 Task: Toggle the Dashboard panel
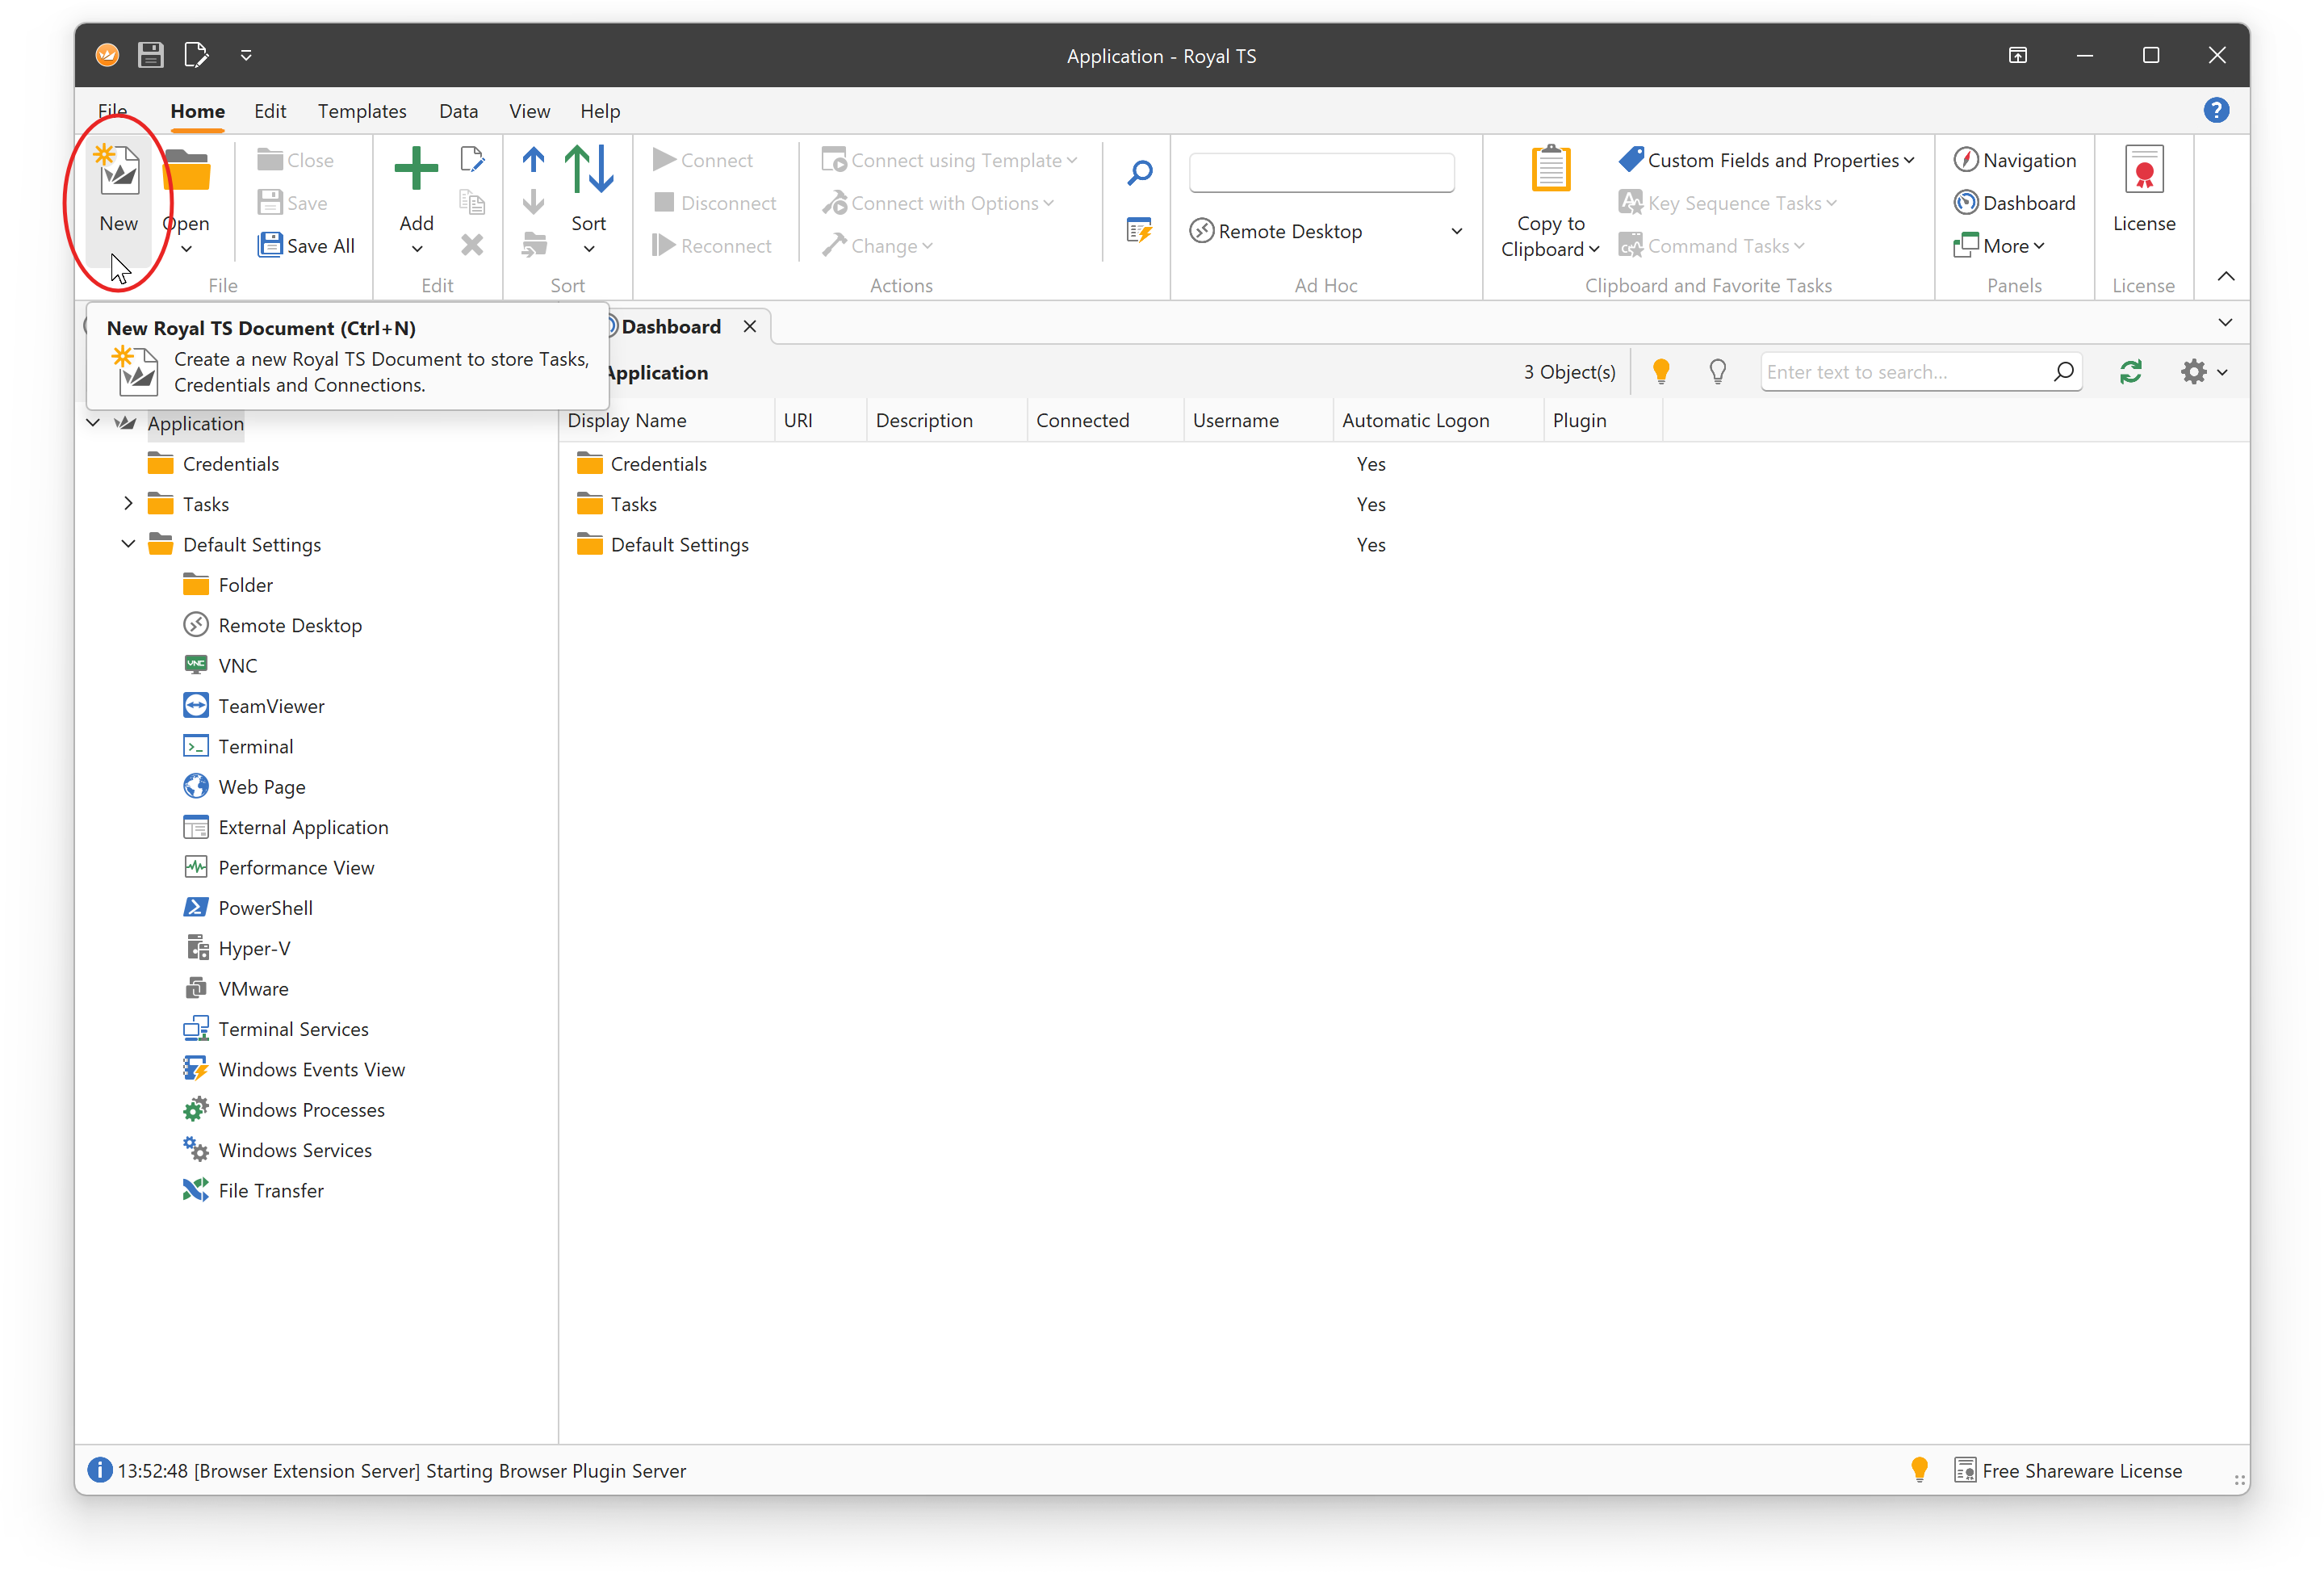coord(2015,203)
